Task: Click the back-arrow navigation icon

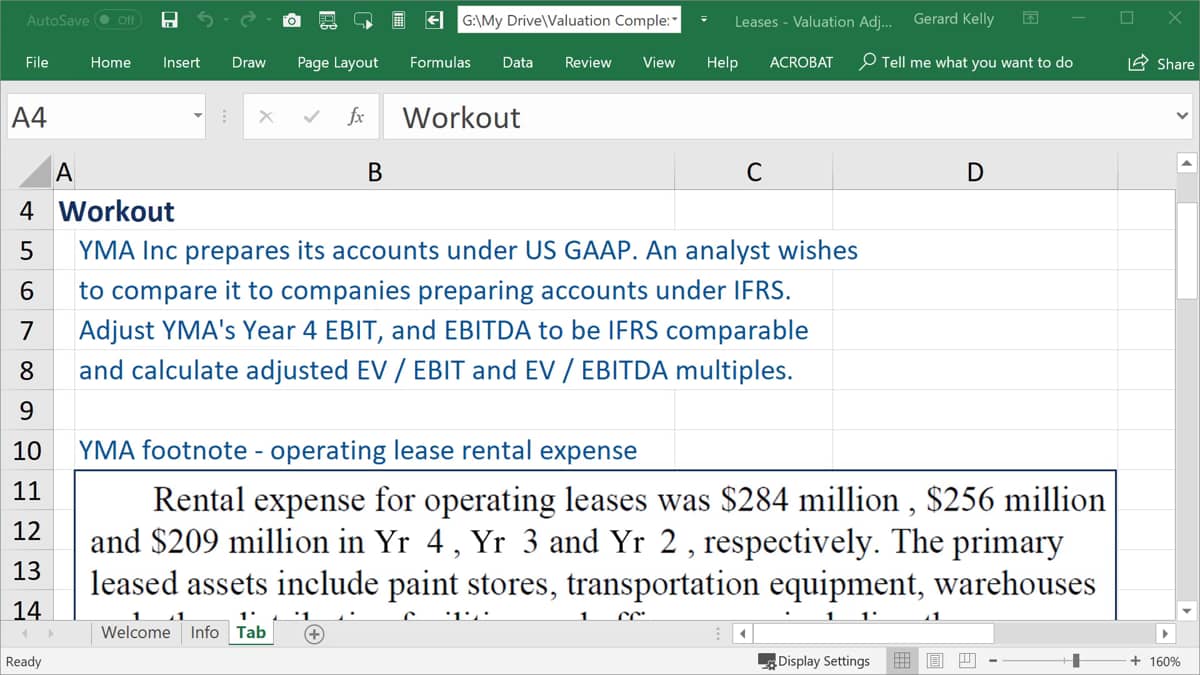Action: tap(434, 20)
